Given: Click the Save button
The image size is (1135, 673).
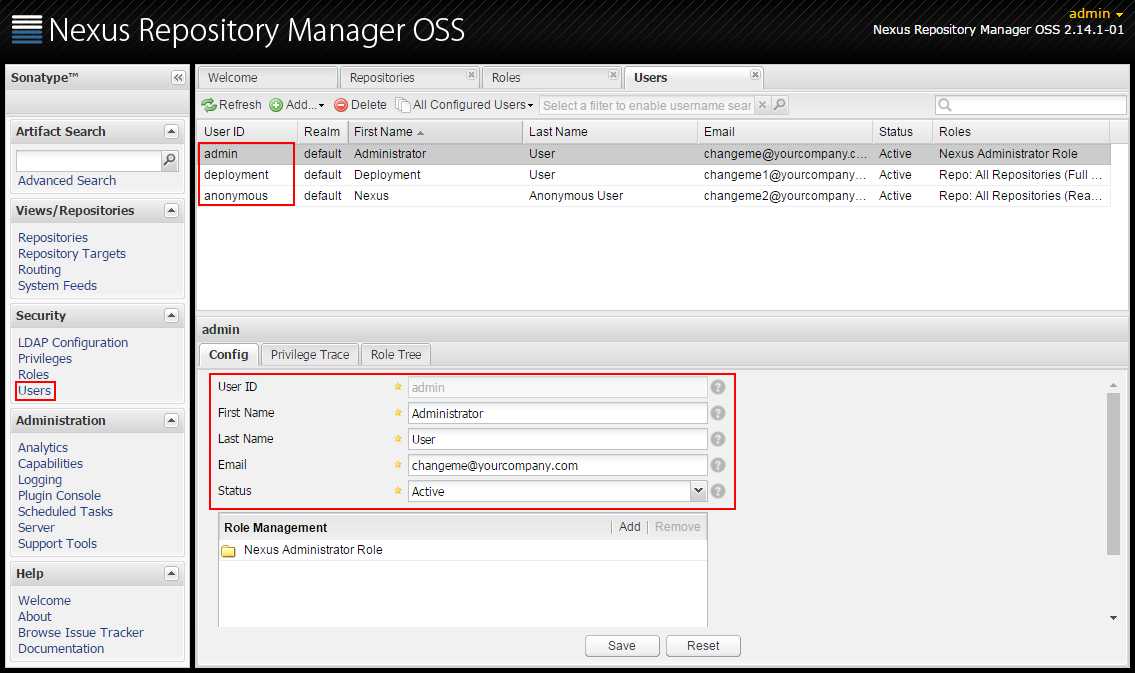Looking at the screenshot, I should [622, 646].
